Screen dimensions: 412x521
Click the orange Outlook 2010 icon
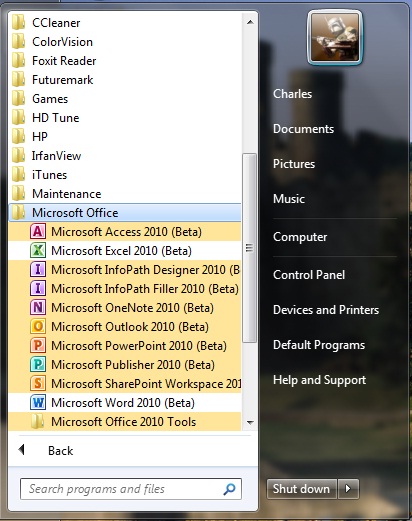pos(38,326)
